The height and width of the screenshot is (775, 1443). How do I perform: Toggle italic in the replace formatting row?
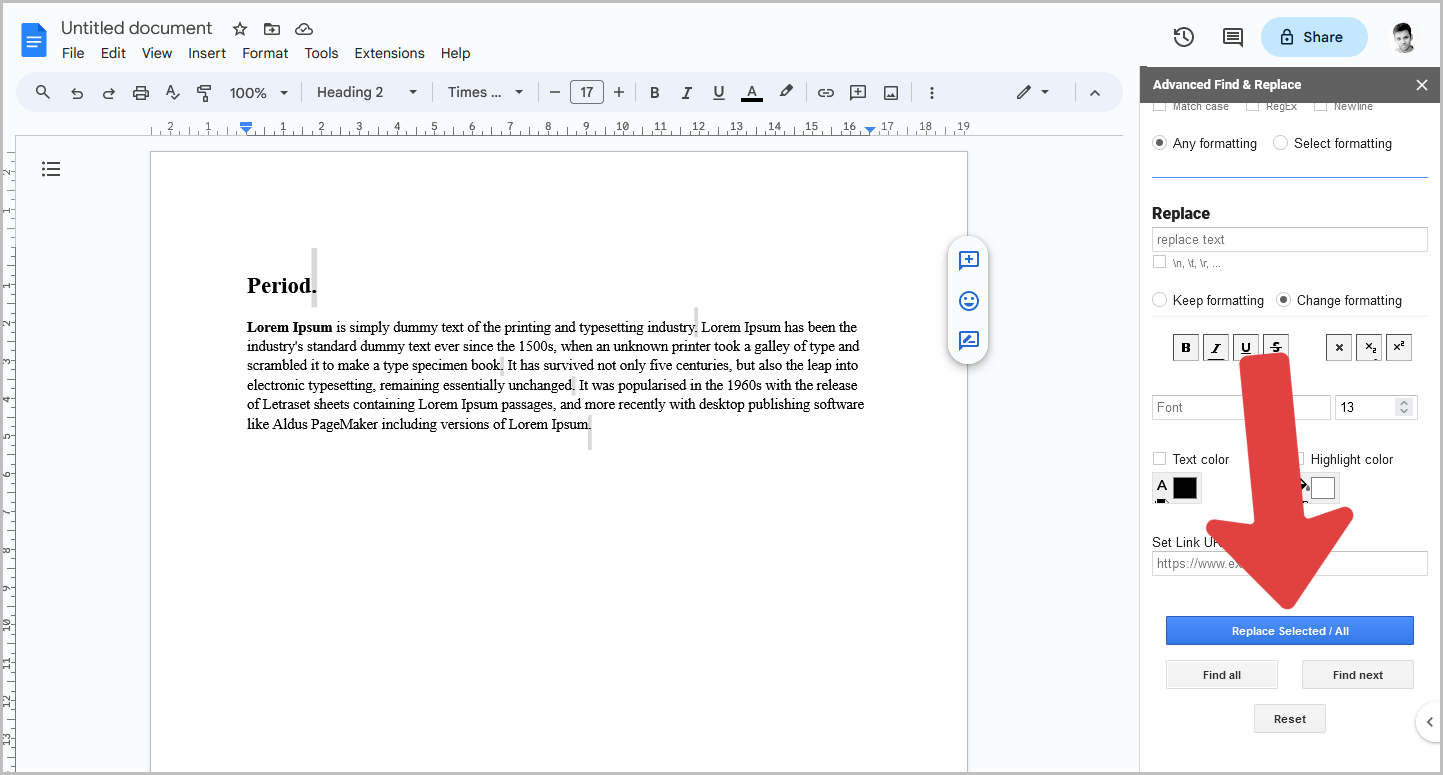click(x=1216, y=347)
